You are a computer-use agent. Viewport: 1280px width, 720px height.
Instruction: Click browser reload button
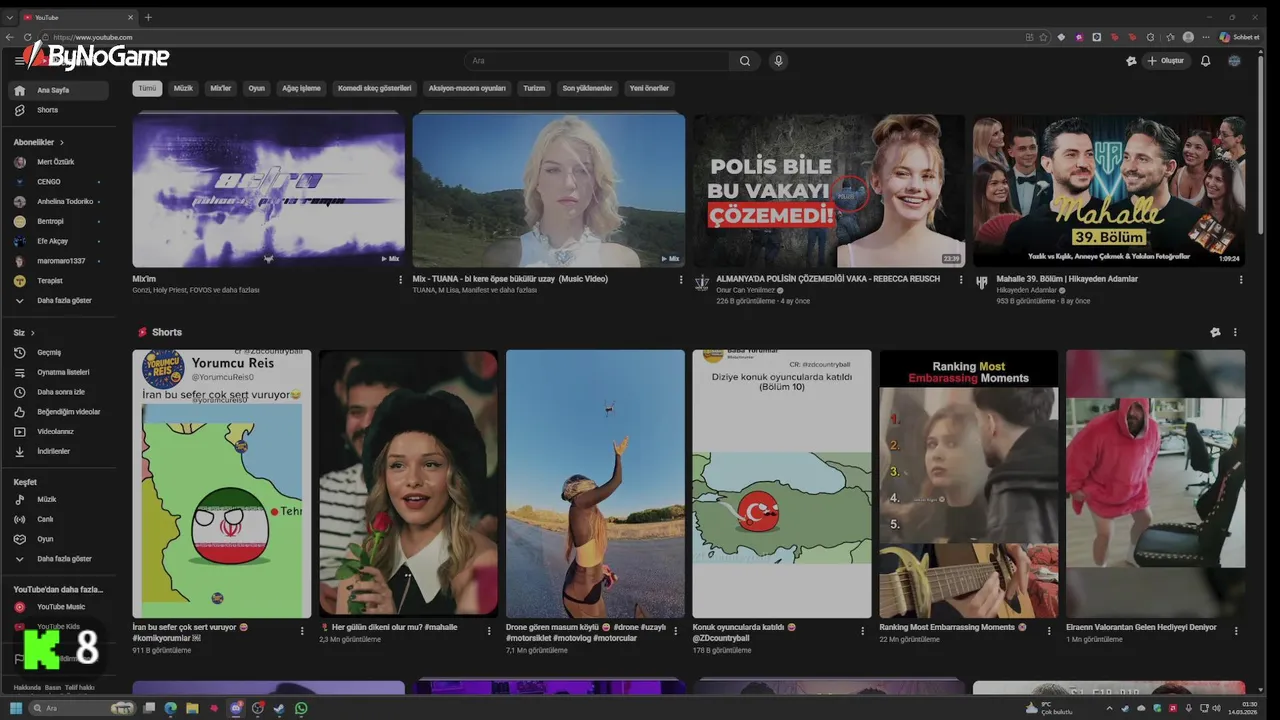tap(28, 37)
